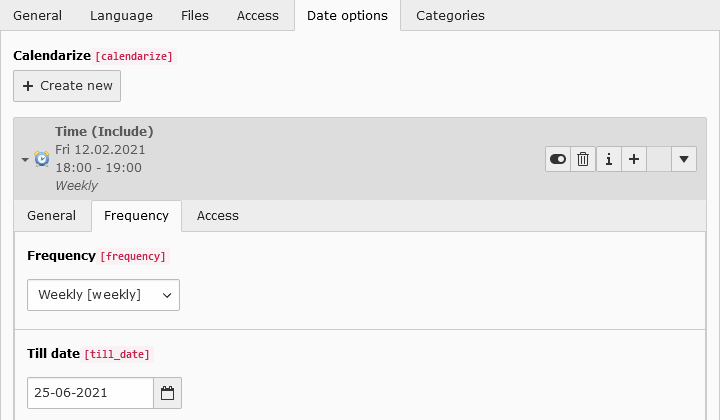
Task: Select the record's Frequency tab
Action: click(136, 216)
